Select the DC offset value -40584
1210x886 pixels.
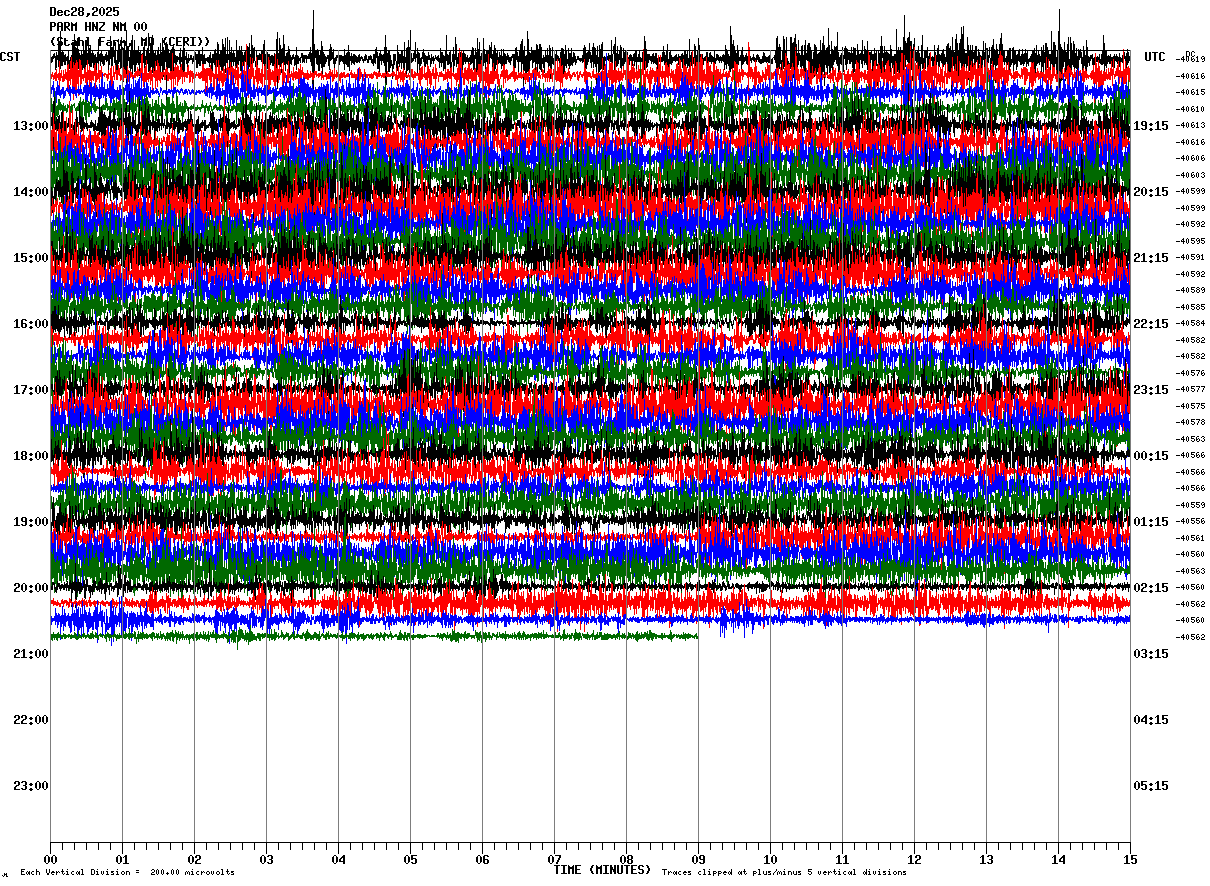point(1191,323)
